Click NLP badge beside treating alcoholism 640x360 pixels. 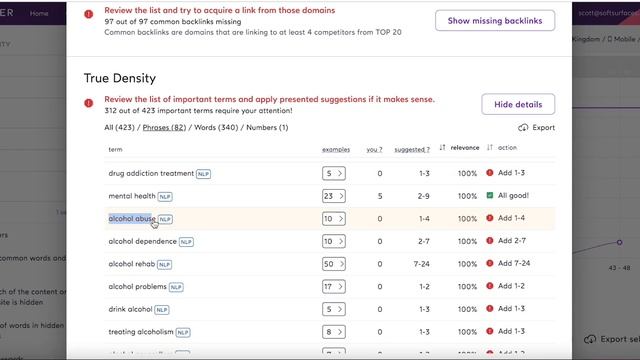[183, 333]
